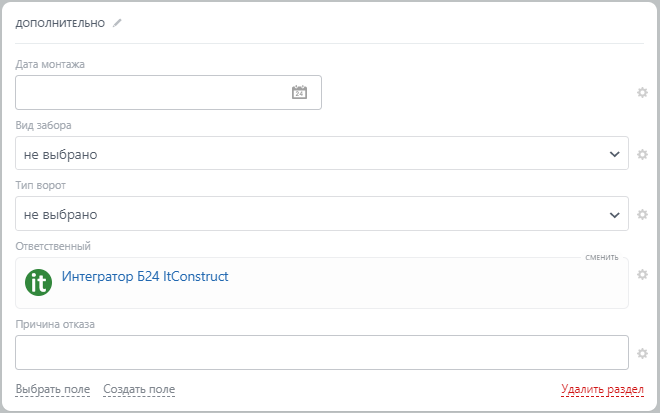Open settings gear for Тип ворот field
The image size is (660, 413).
click(x=643, y=214)
